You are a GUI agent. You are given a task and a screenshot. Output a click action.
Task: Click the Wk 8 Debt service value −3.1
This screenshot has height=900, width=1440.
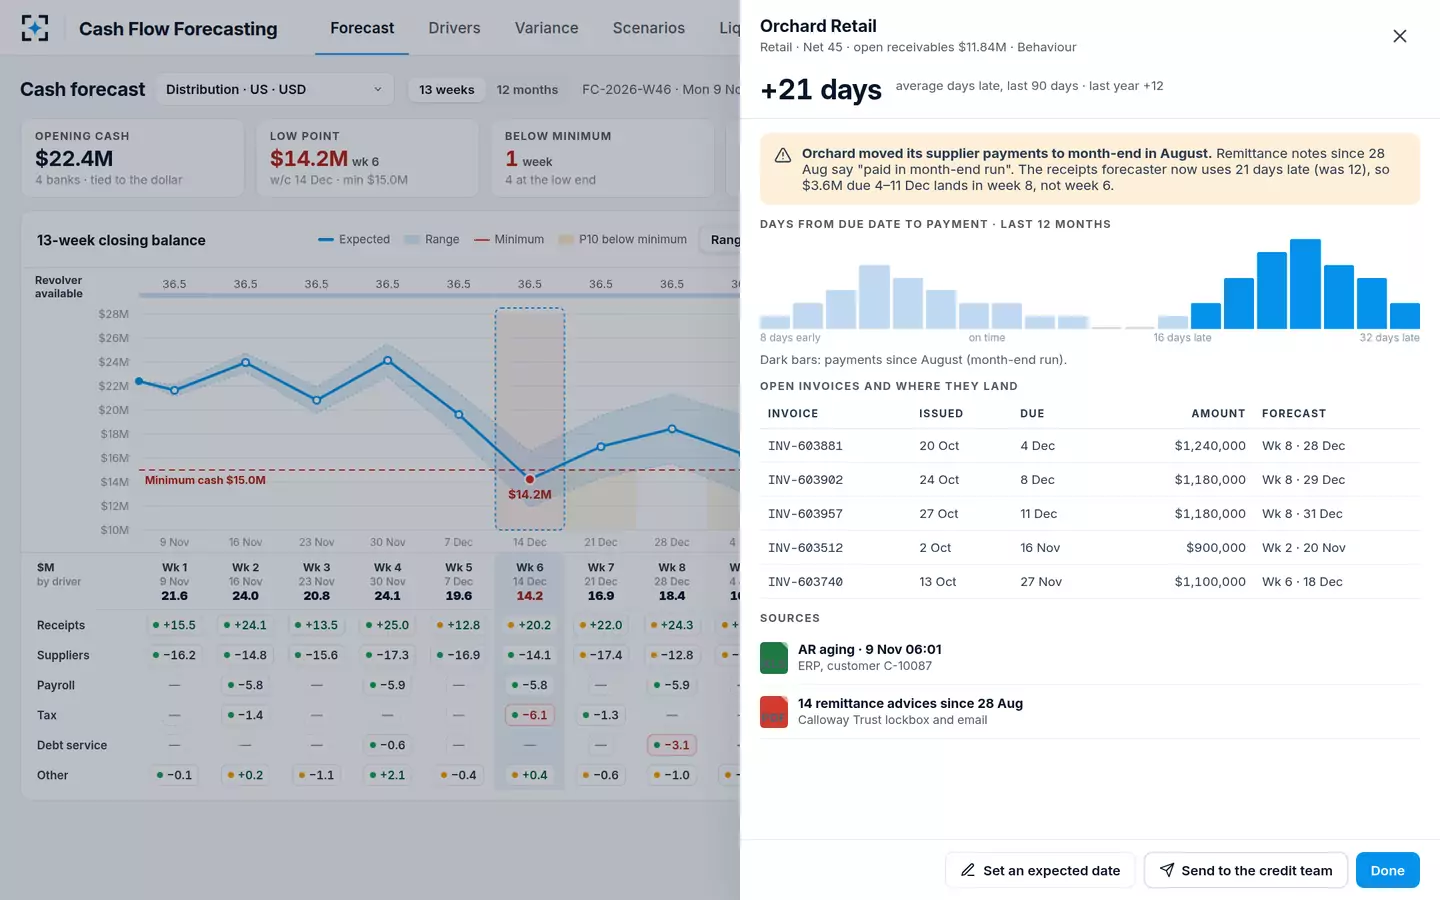[x=672, y=745]
